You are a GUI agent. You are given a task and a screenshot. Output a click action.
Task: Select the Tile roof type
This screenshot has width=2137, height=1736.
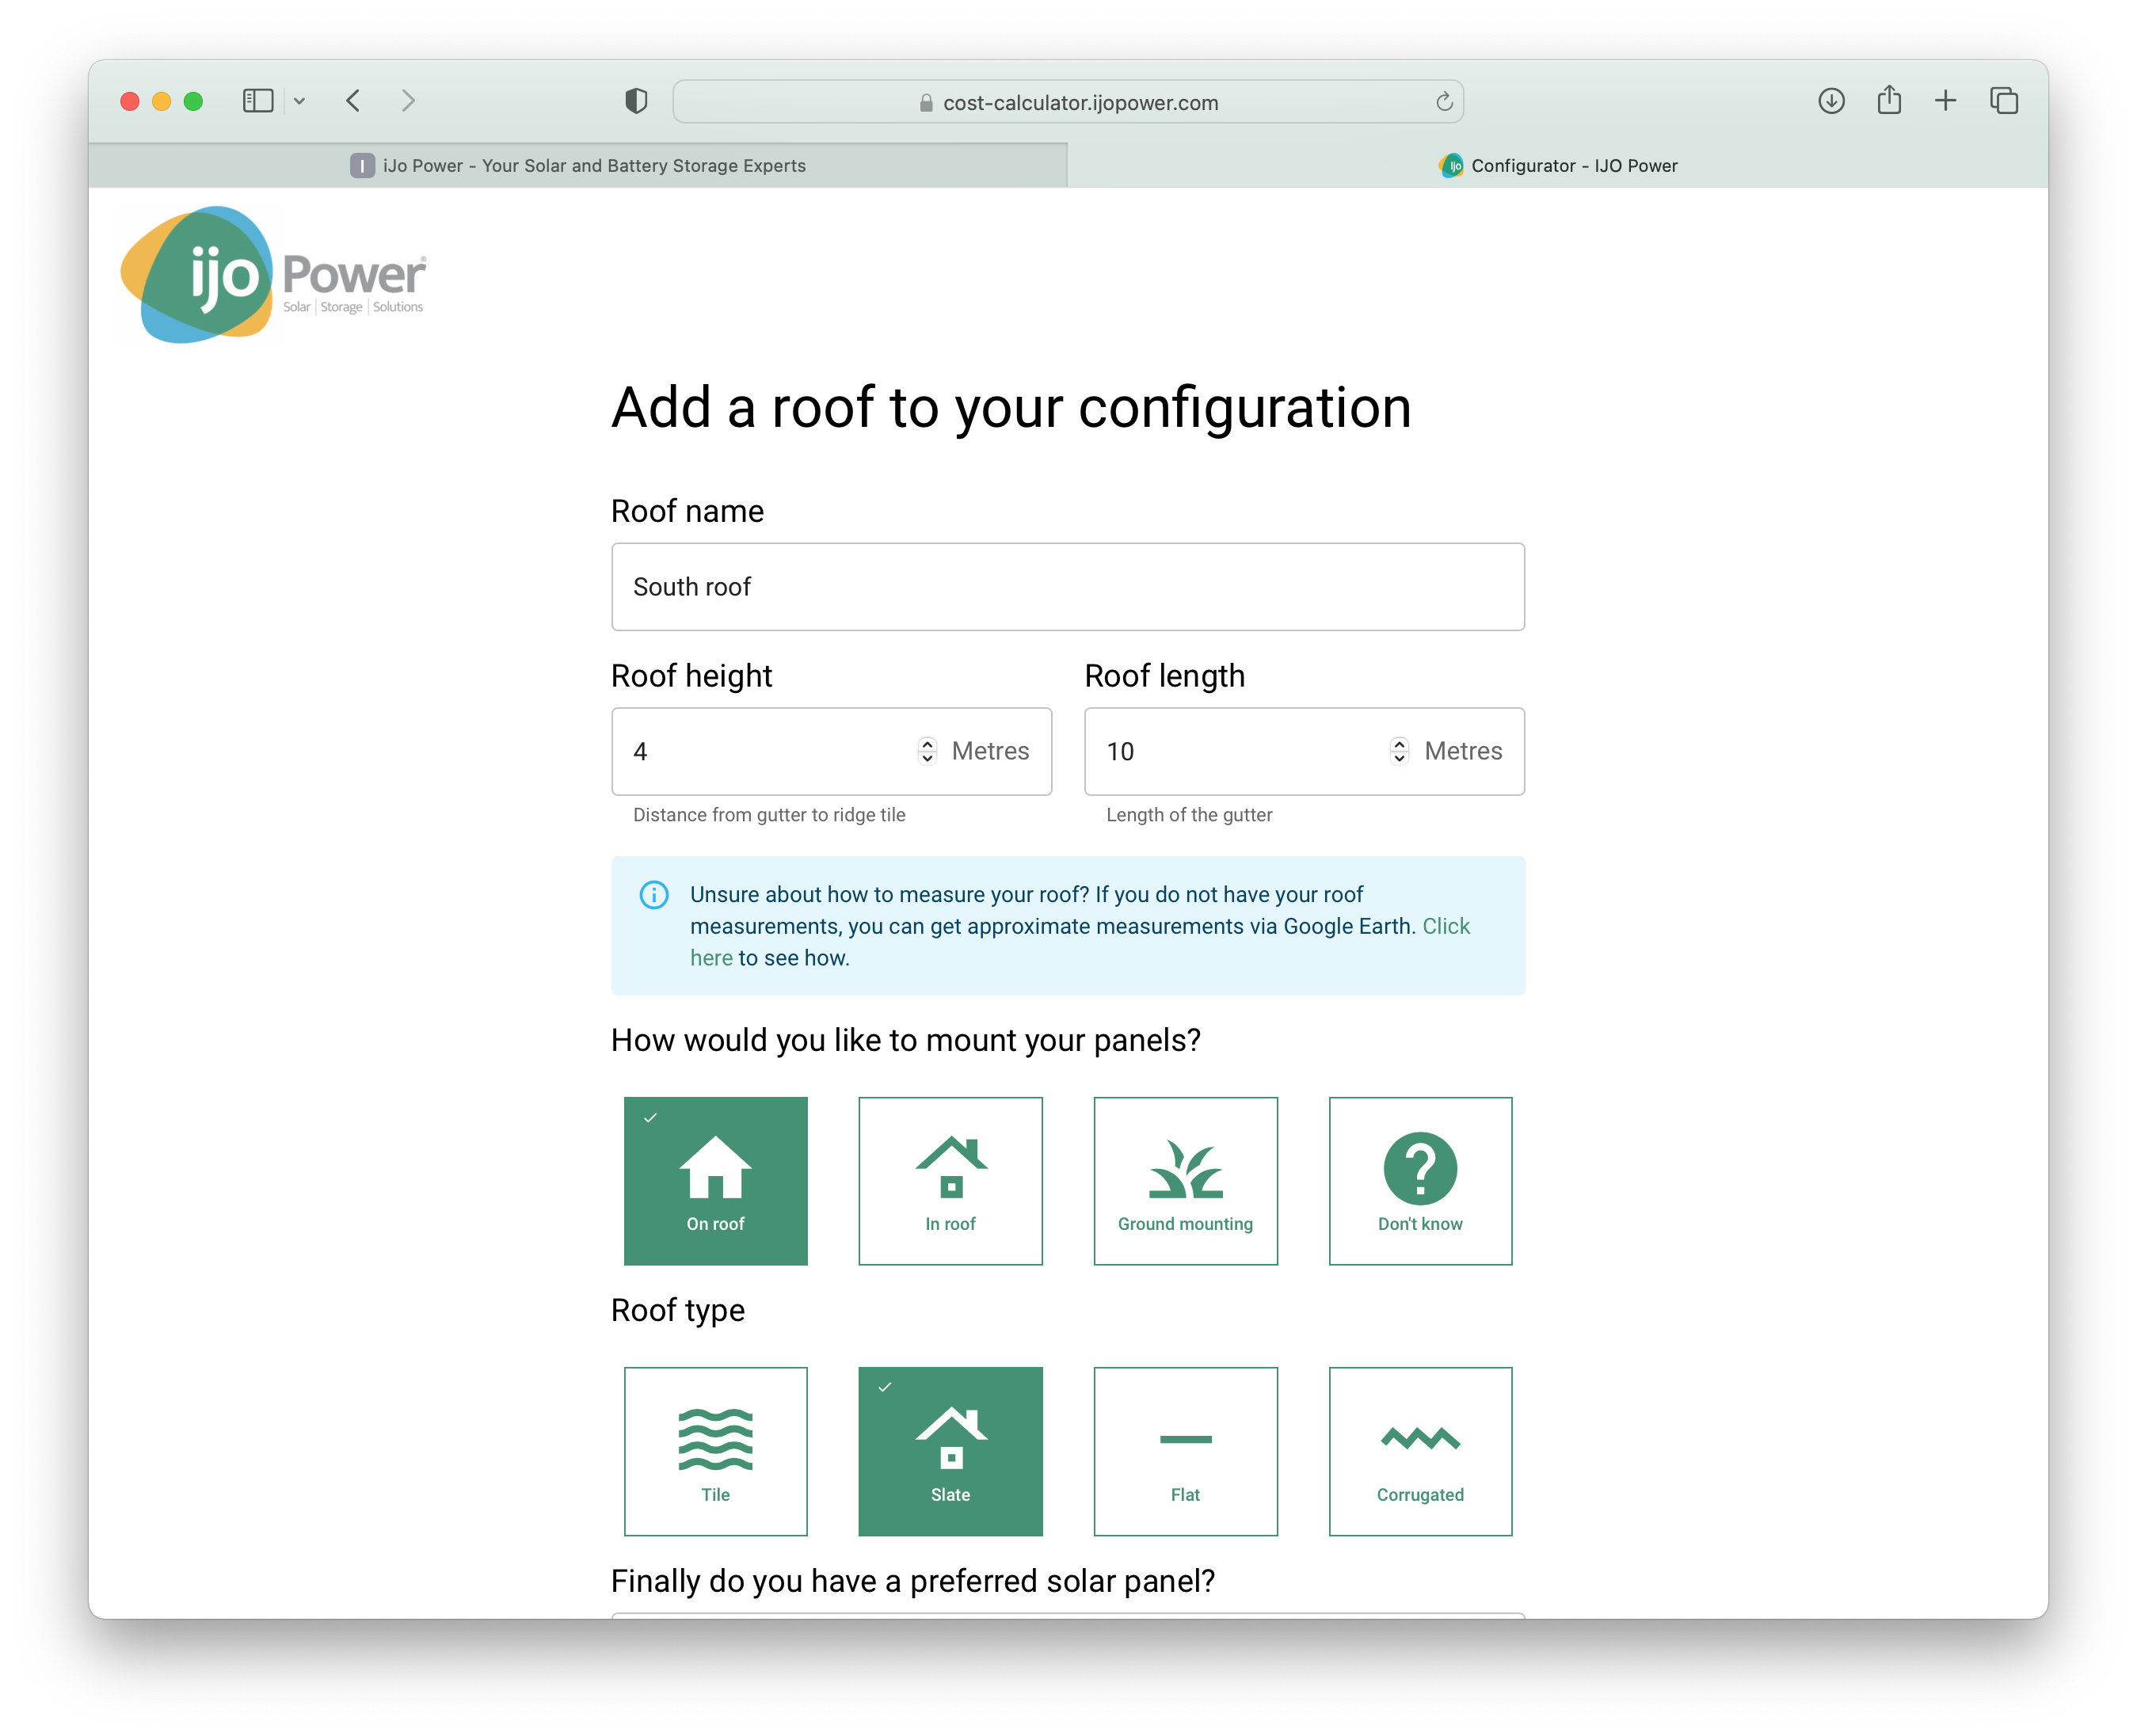tap(715, 1450)
